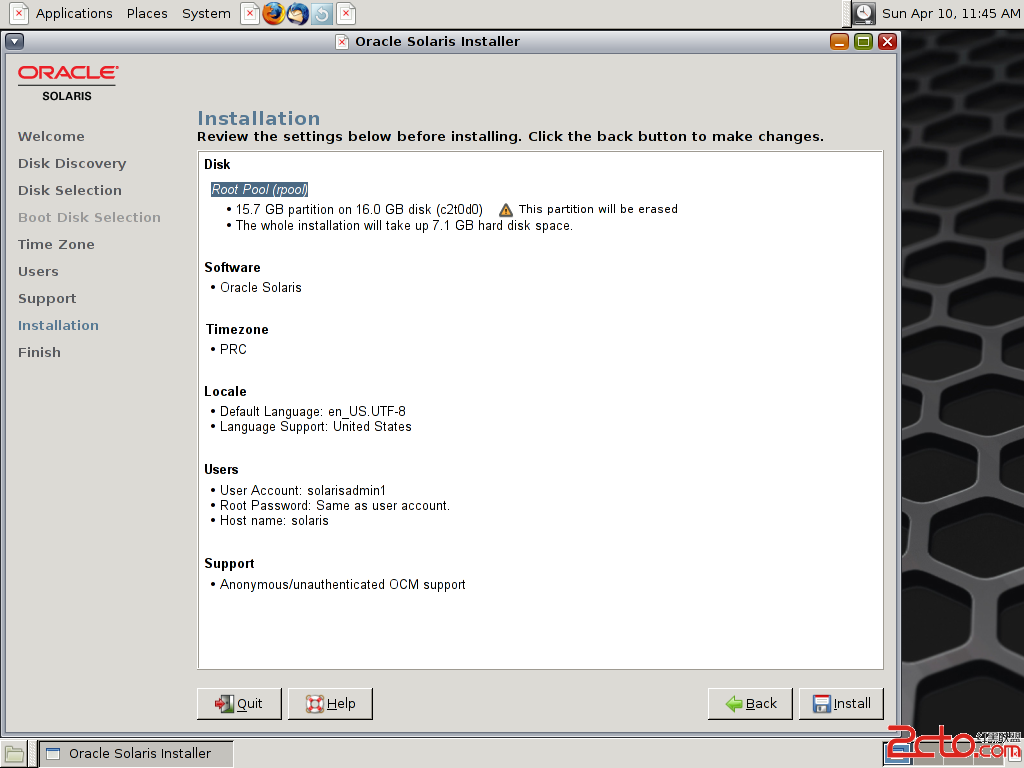Click the broken launcher icon after the update icon
1024x768 pixels.
pos(346,13)
